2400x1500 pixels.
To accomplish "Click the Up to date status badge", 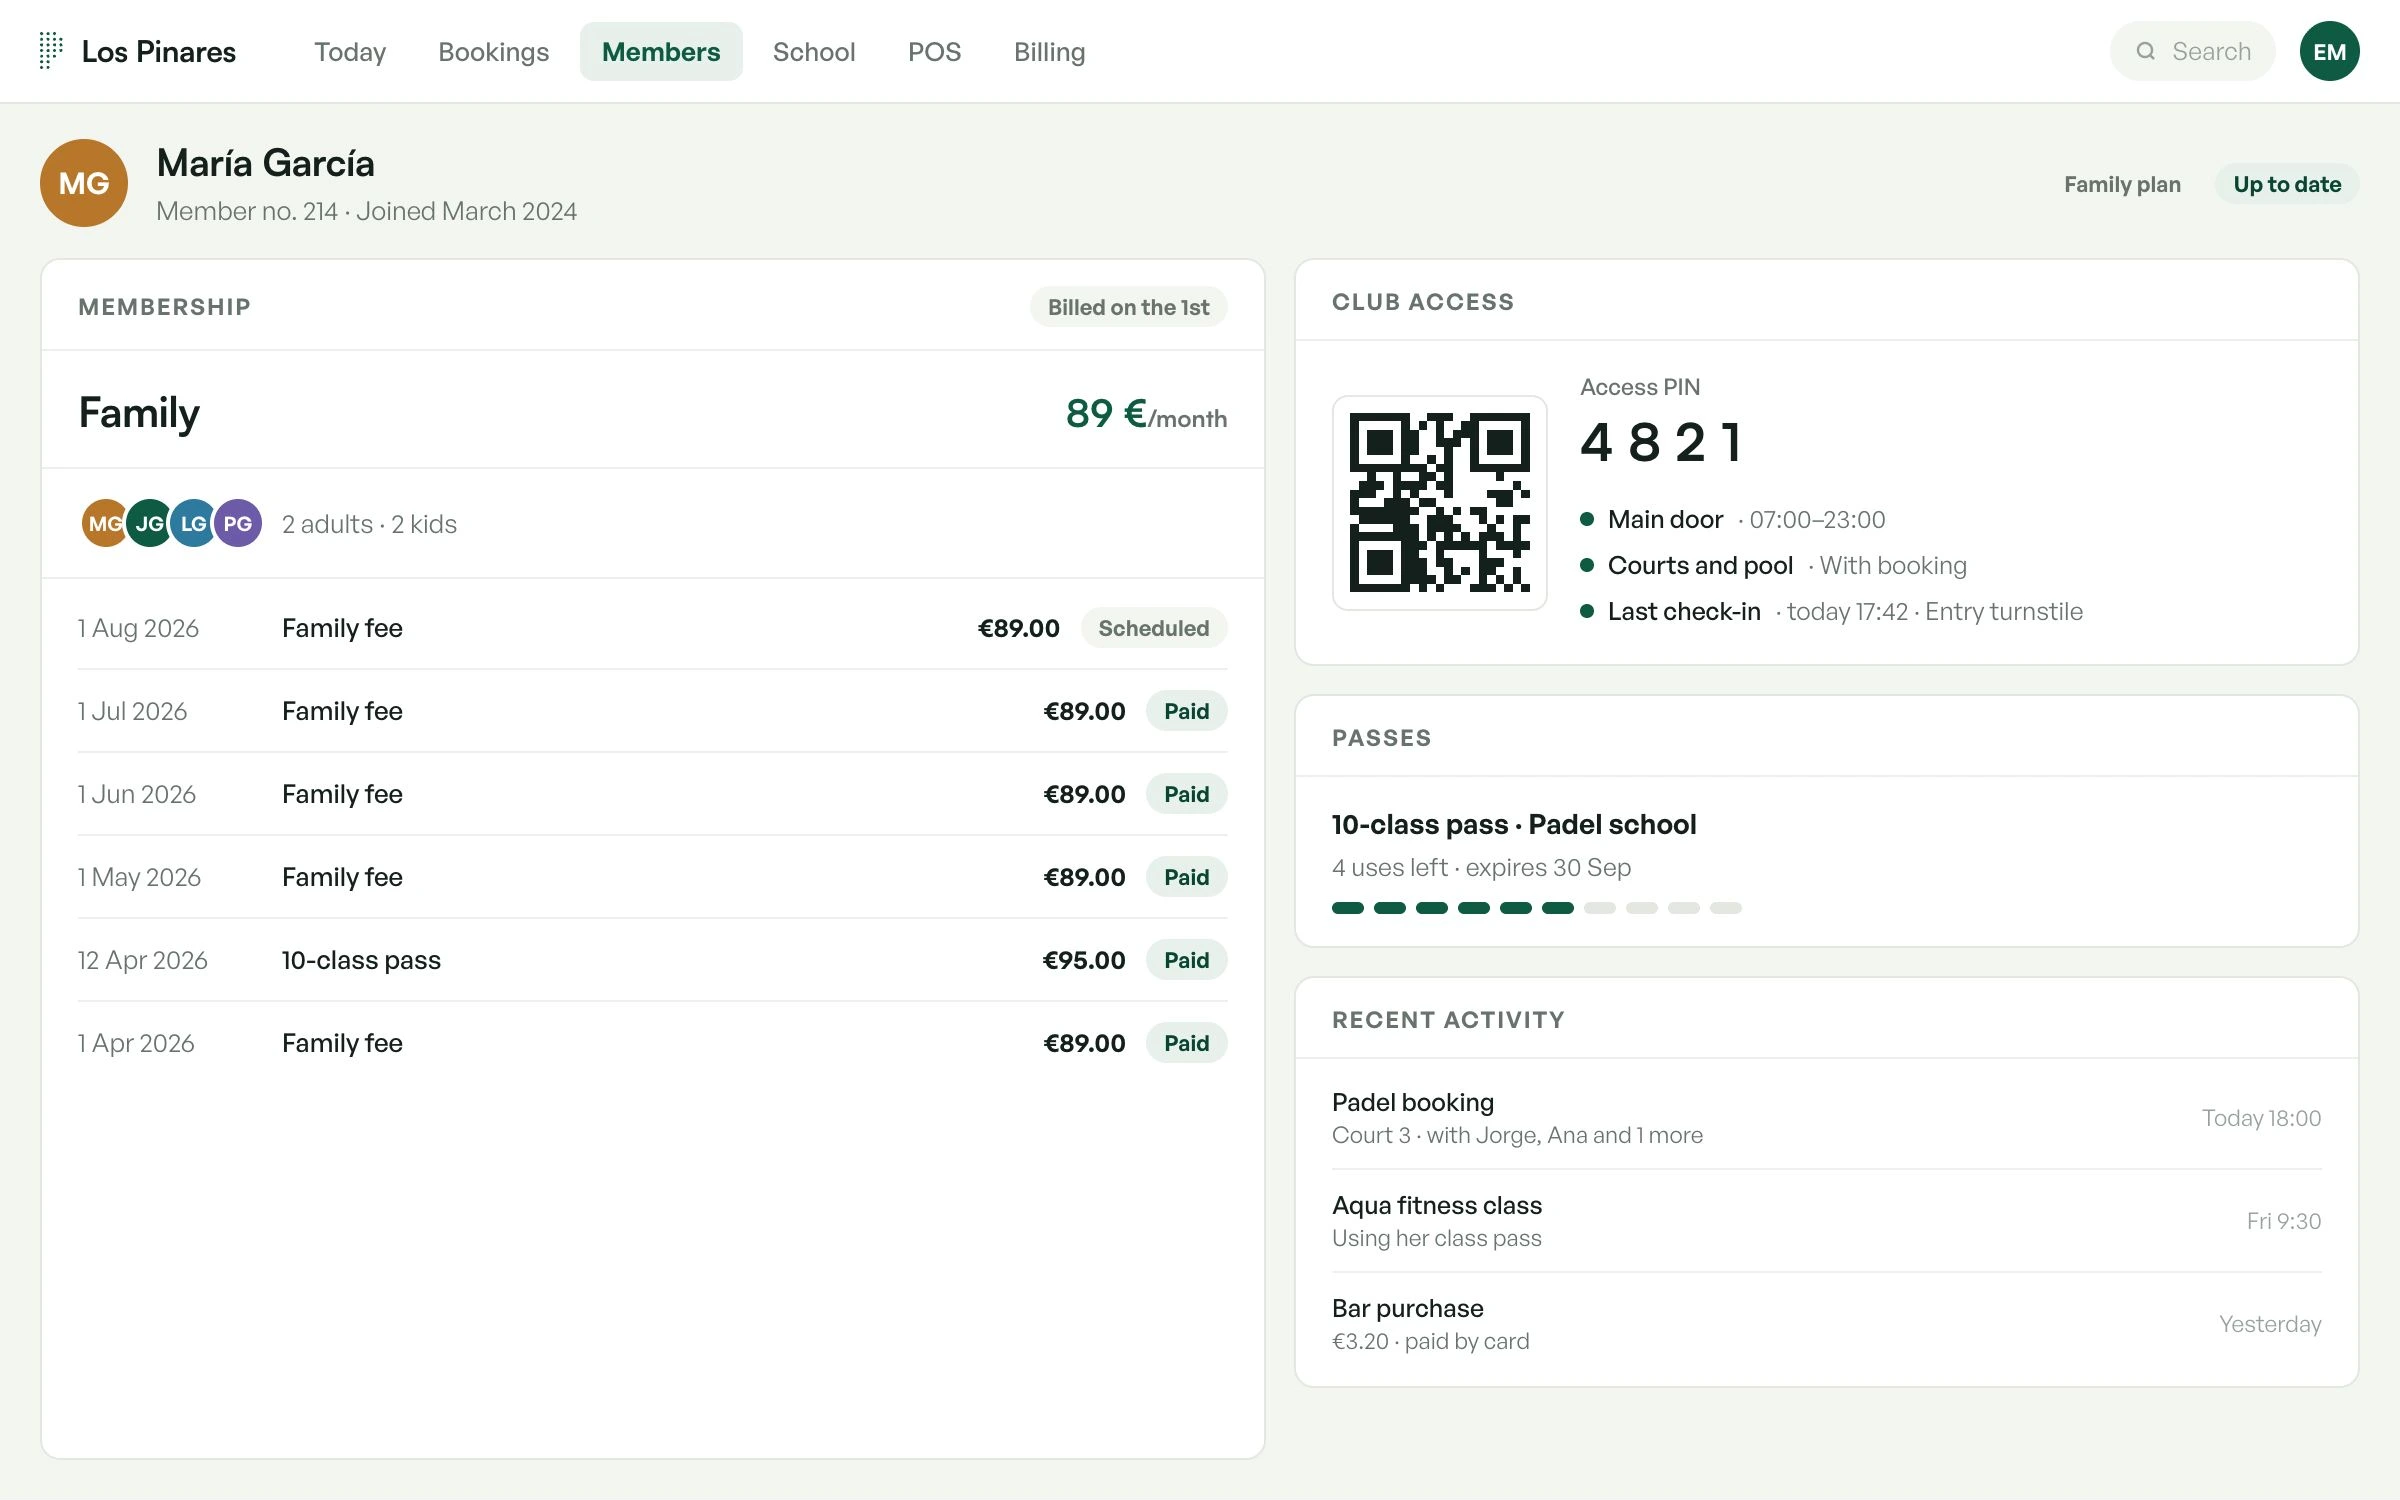I will tap(2287, 184).
